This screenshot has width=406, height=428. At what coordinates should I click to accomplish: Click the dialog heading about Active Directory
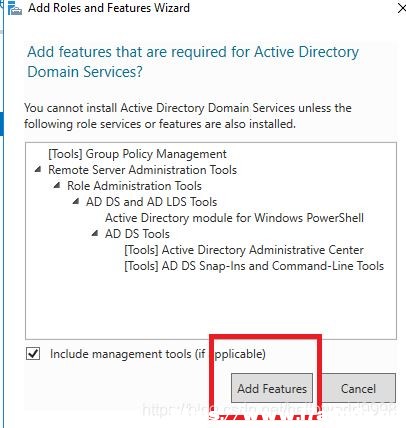pyautogui.click(x=193, y=62)
